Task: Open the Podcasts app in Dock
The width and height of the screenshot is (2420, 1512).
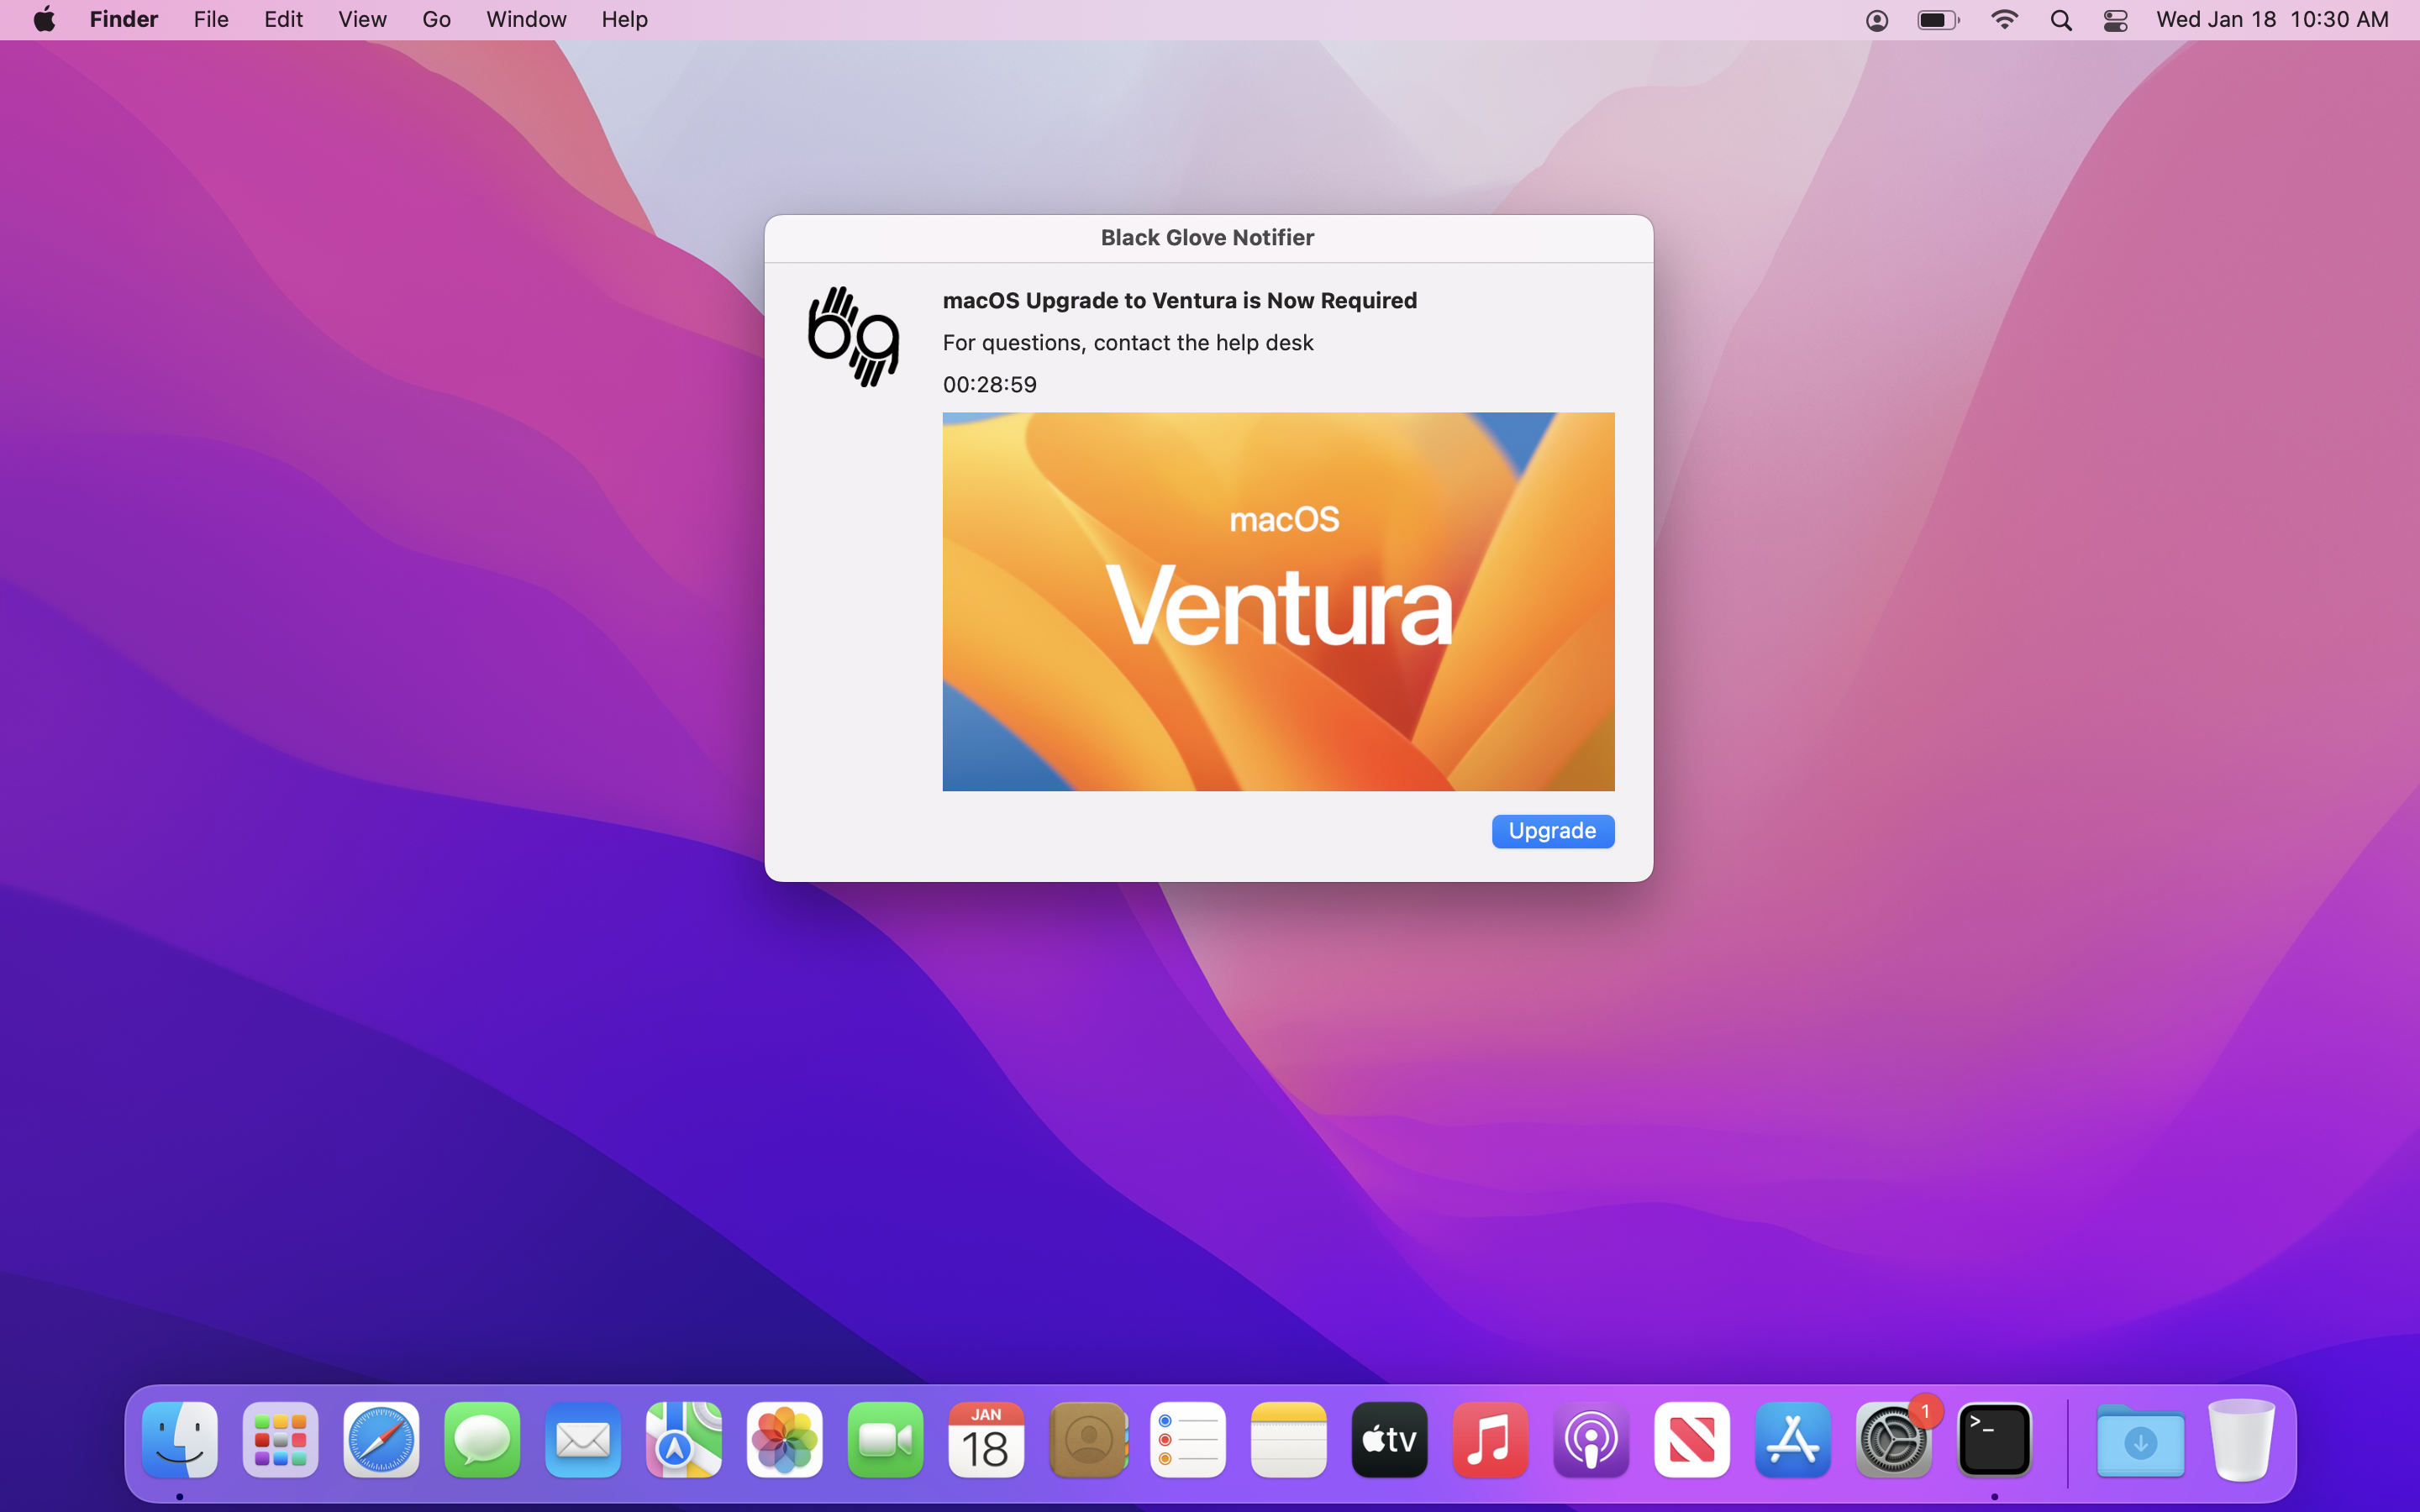Action: [1590, 1440]
